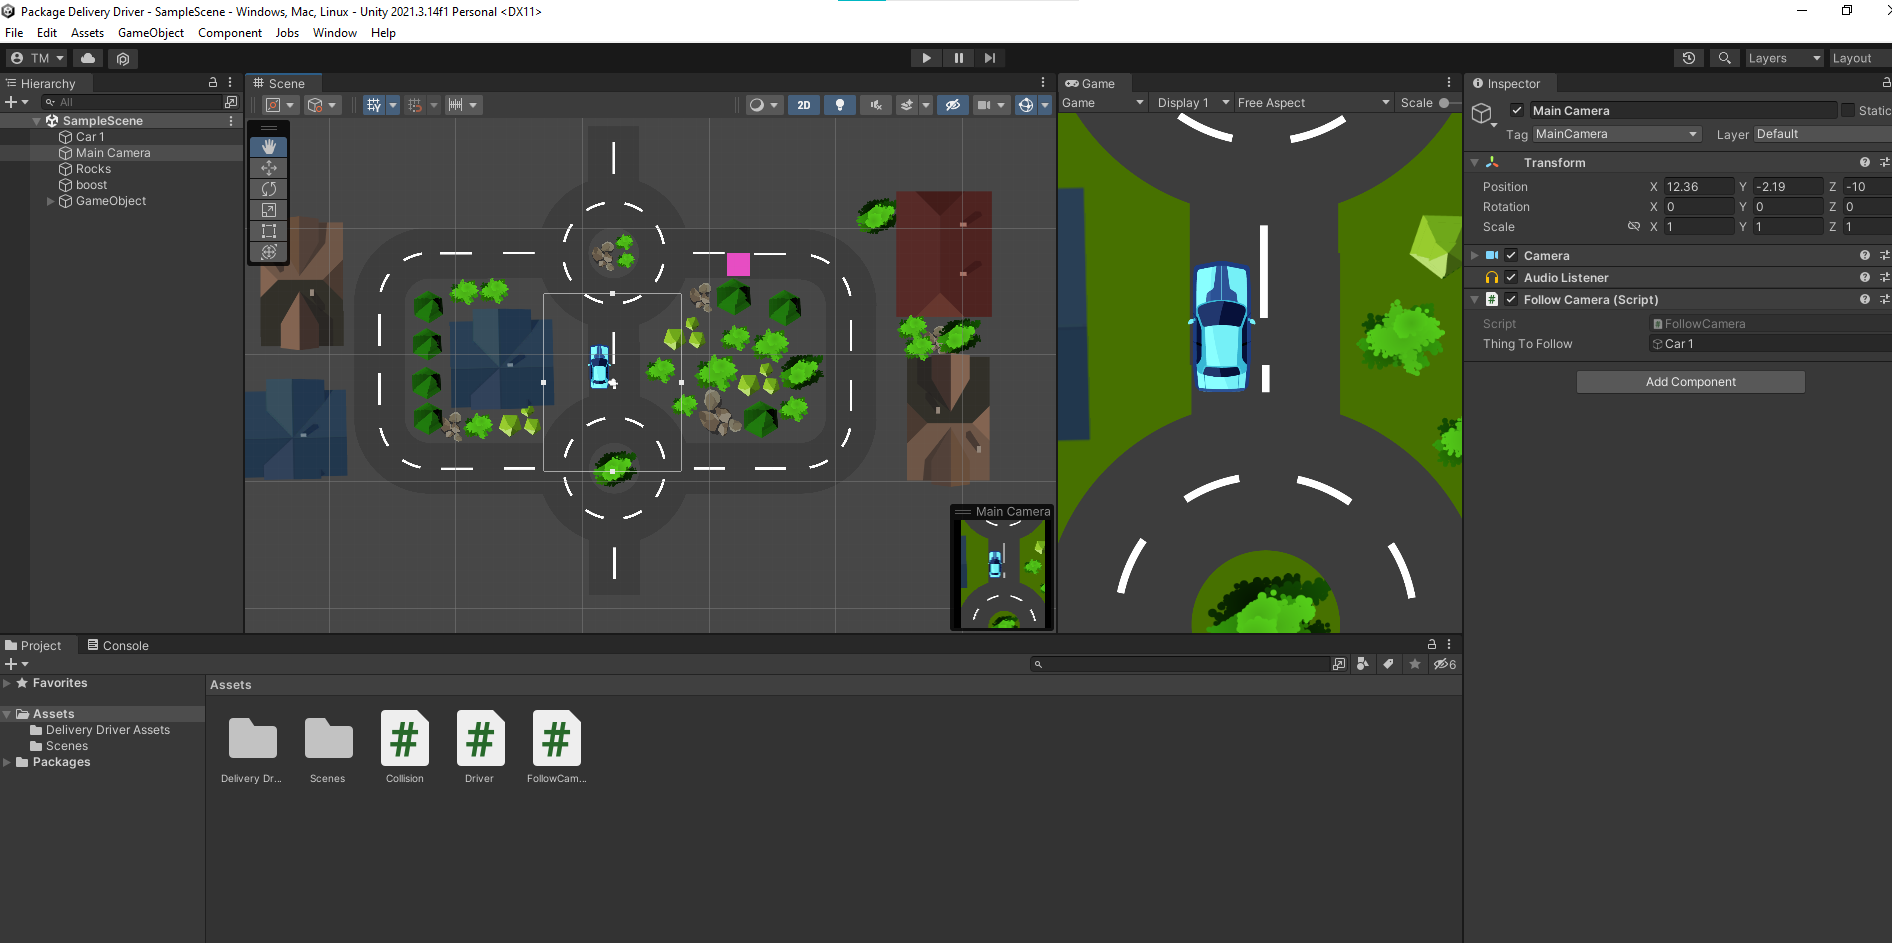Click the Add Component button
Viewport: 1892px width, 943px height.
coord(1691,382)
